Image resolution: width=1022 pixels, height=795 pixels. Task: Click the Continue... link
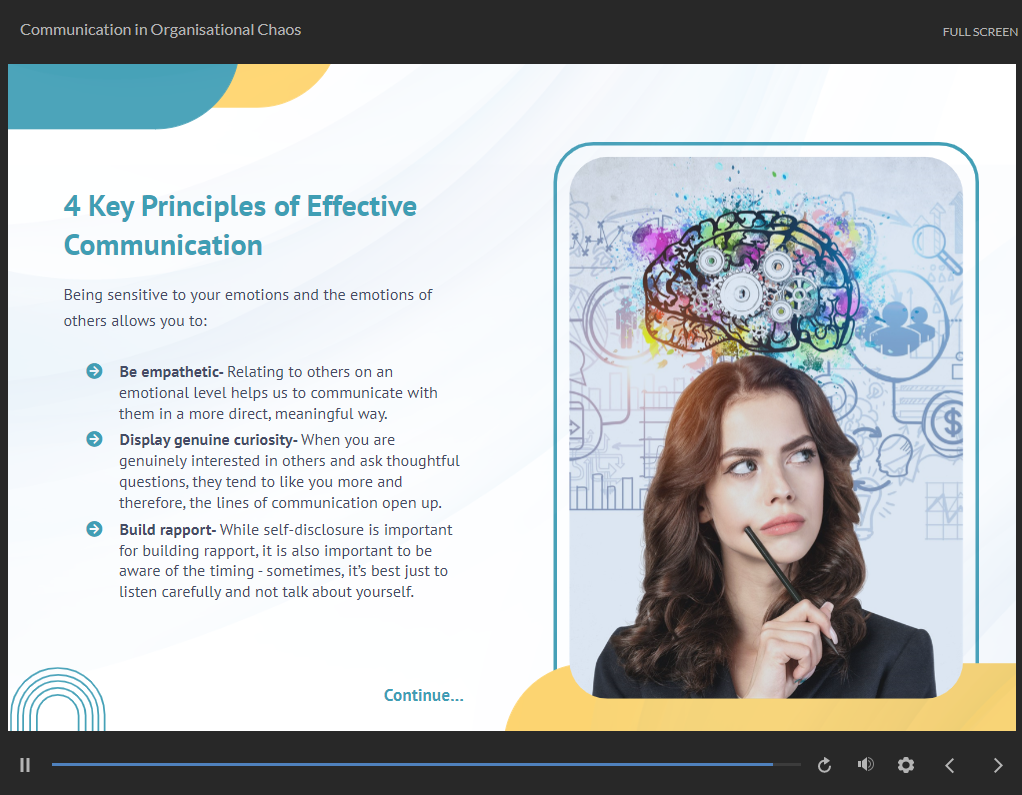[423, 695]
